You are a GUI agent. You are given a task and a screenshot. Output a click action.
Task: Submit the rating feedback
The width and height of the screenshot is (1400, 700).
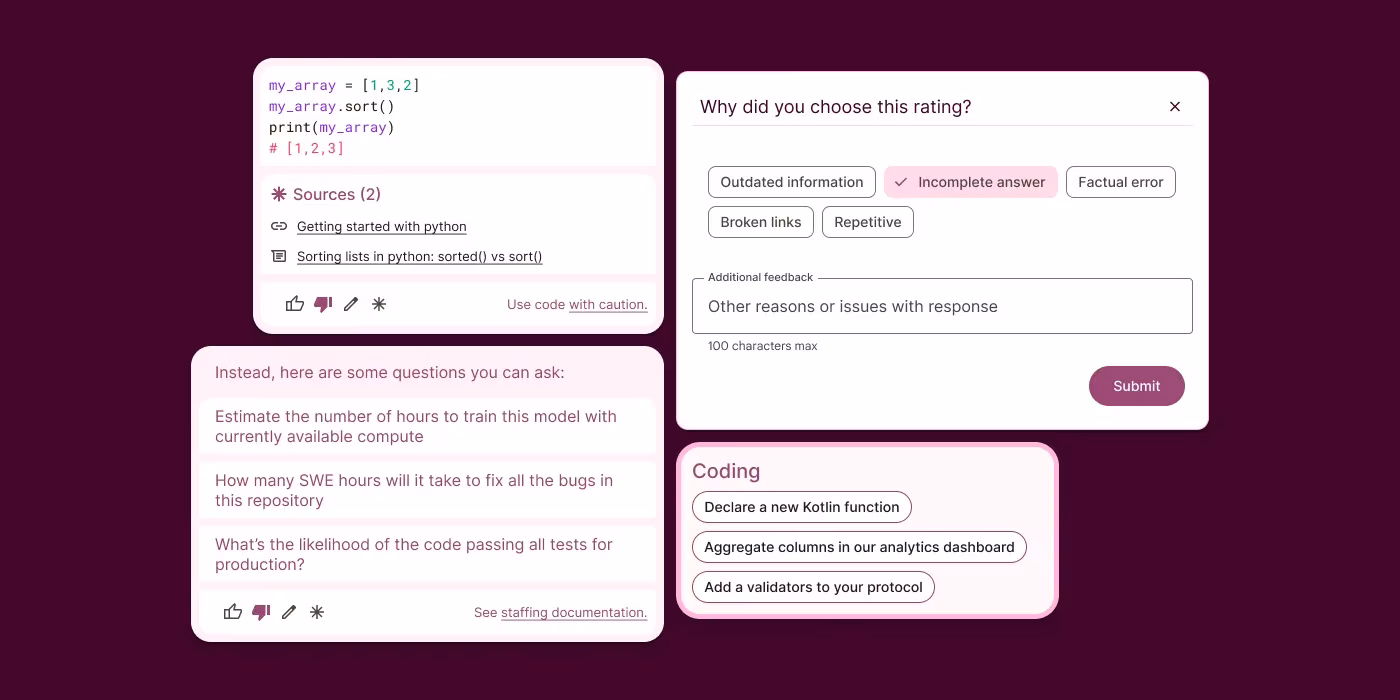pos(1136,386)
